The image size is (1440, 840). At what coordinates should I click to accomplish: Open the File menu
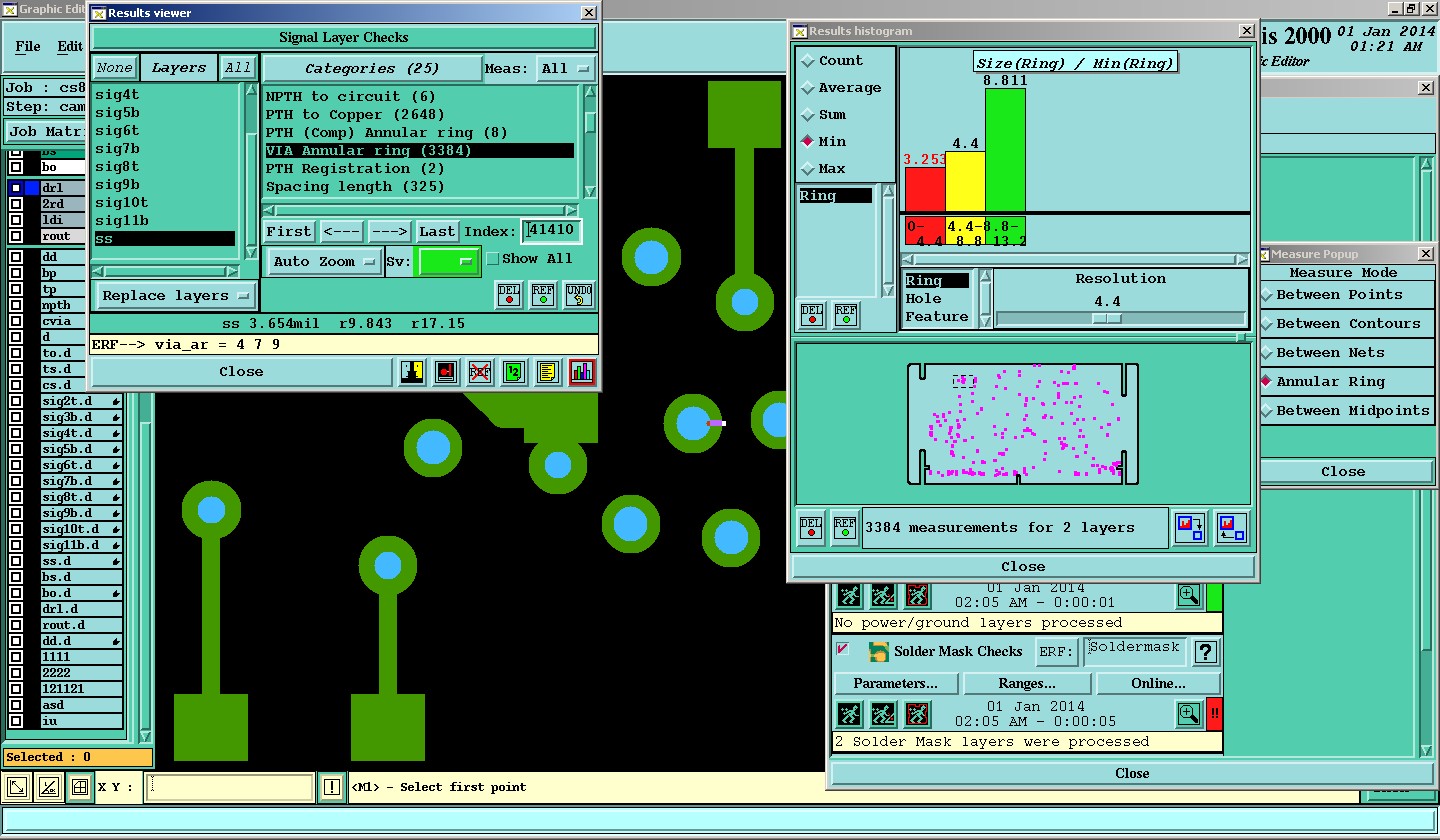click(x=28, y=46)
